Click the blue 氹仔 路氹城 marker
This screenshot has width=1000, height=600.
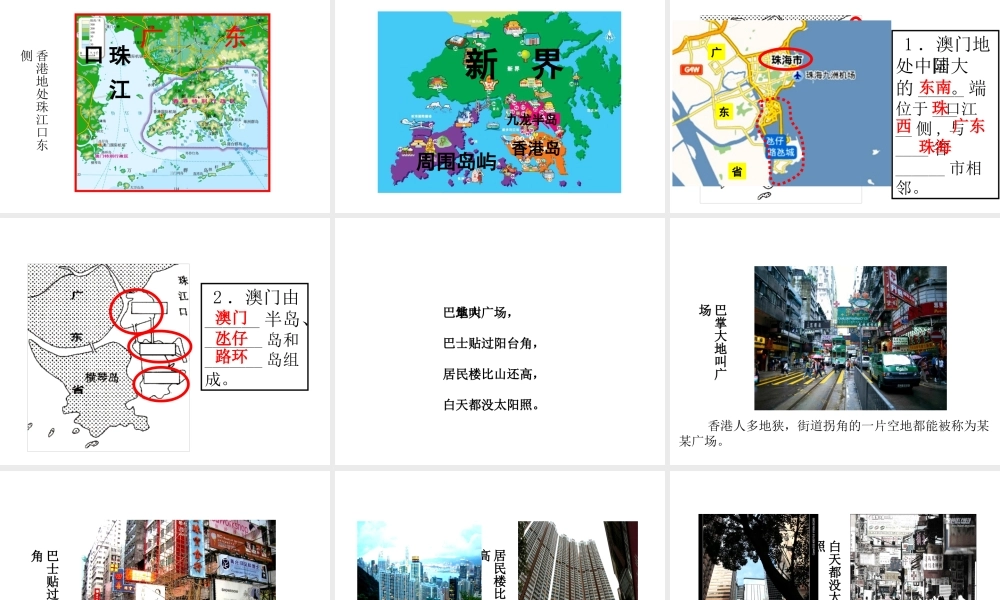click(x=781, y=147)
